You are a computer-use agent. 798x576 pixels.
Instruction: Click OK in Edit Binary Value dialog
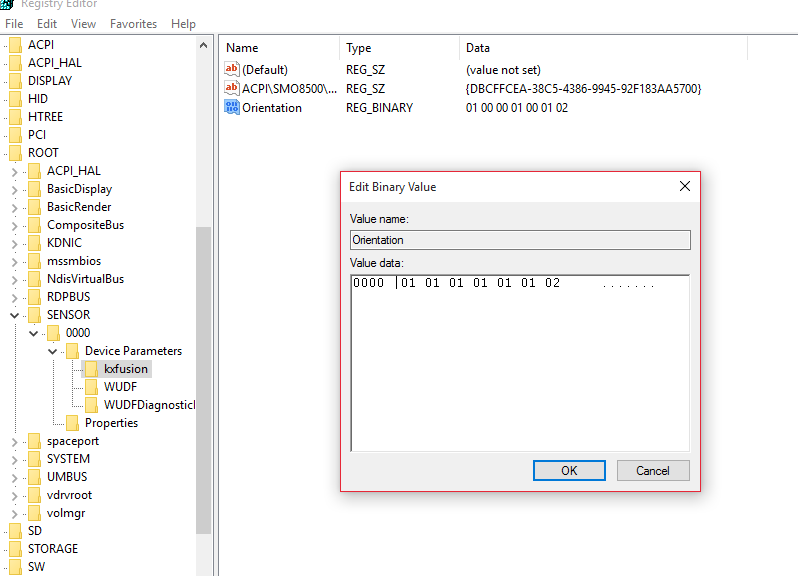coord(569,471)
